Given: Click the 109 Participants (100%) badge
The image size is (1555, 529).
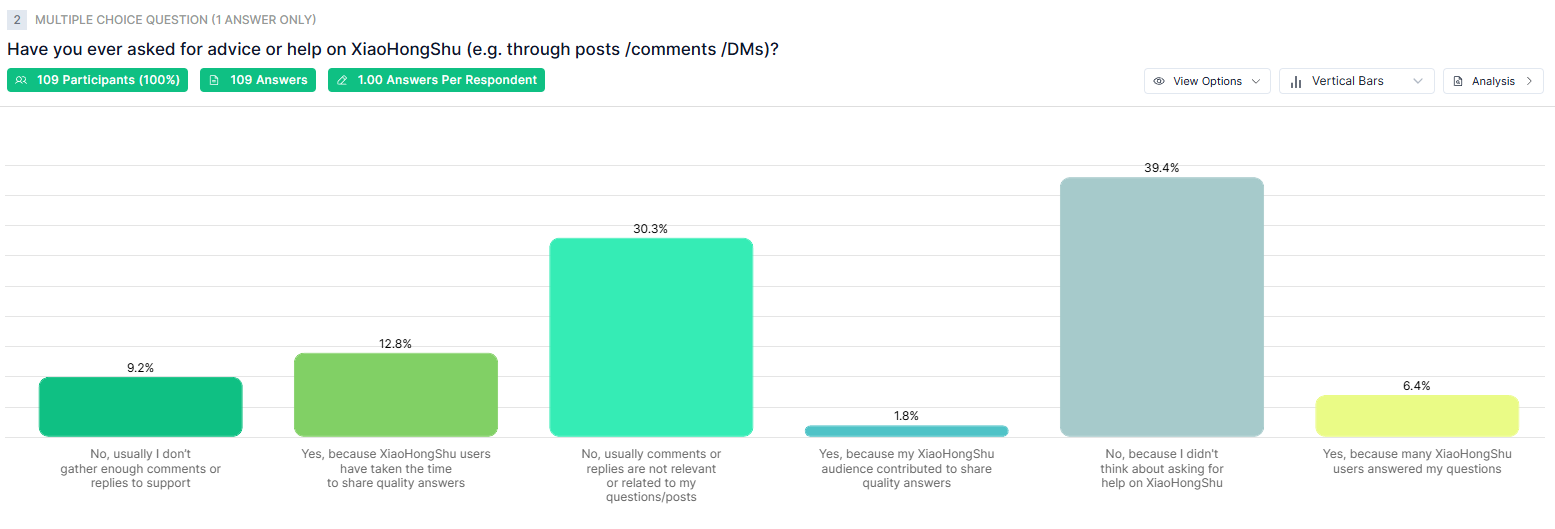Looking at the screenshot, I should click(97, 80).
